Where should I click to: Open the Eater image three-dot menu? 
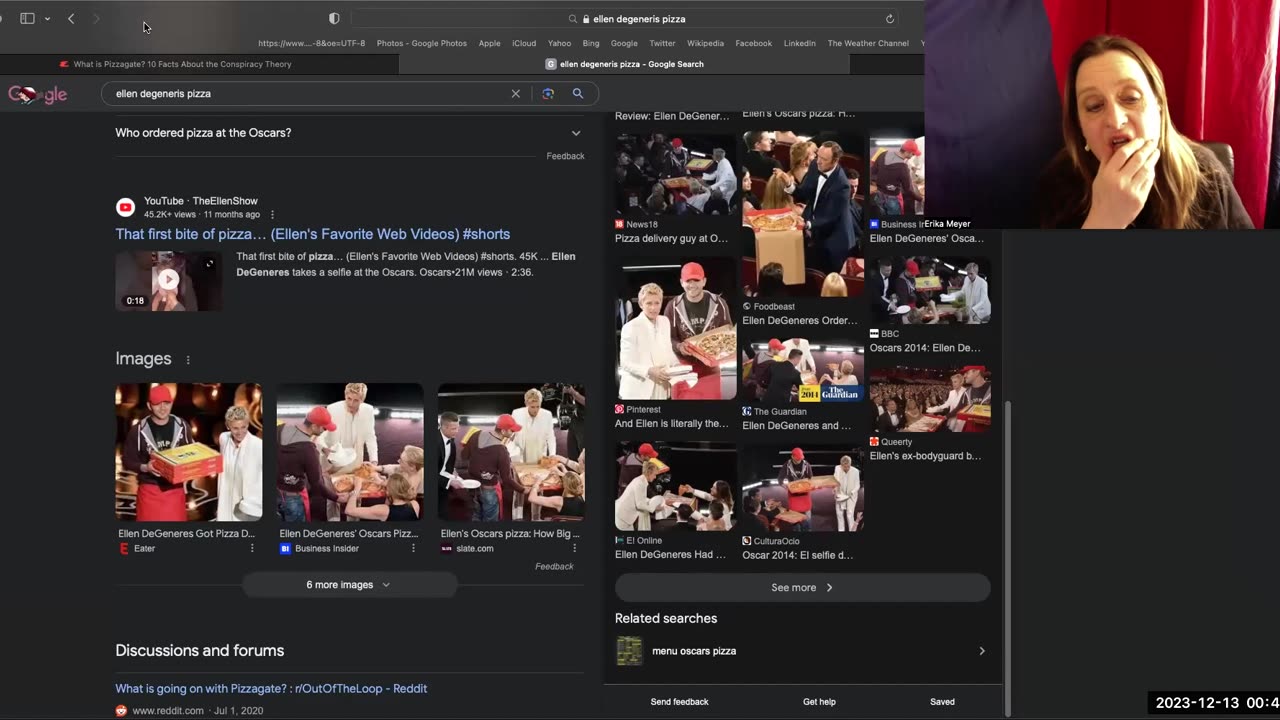click(252, 548)
